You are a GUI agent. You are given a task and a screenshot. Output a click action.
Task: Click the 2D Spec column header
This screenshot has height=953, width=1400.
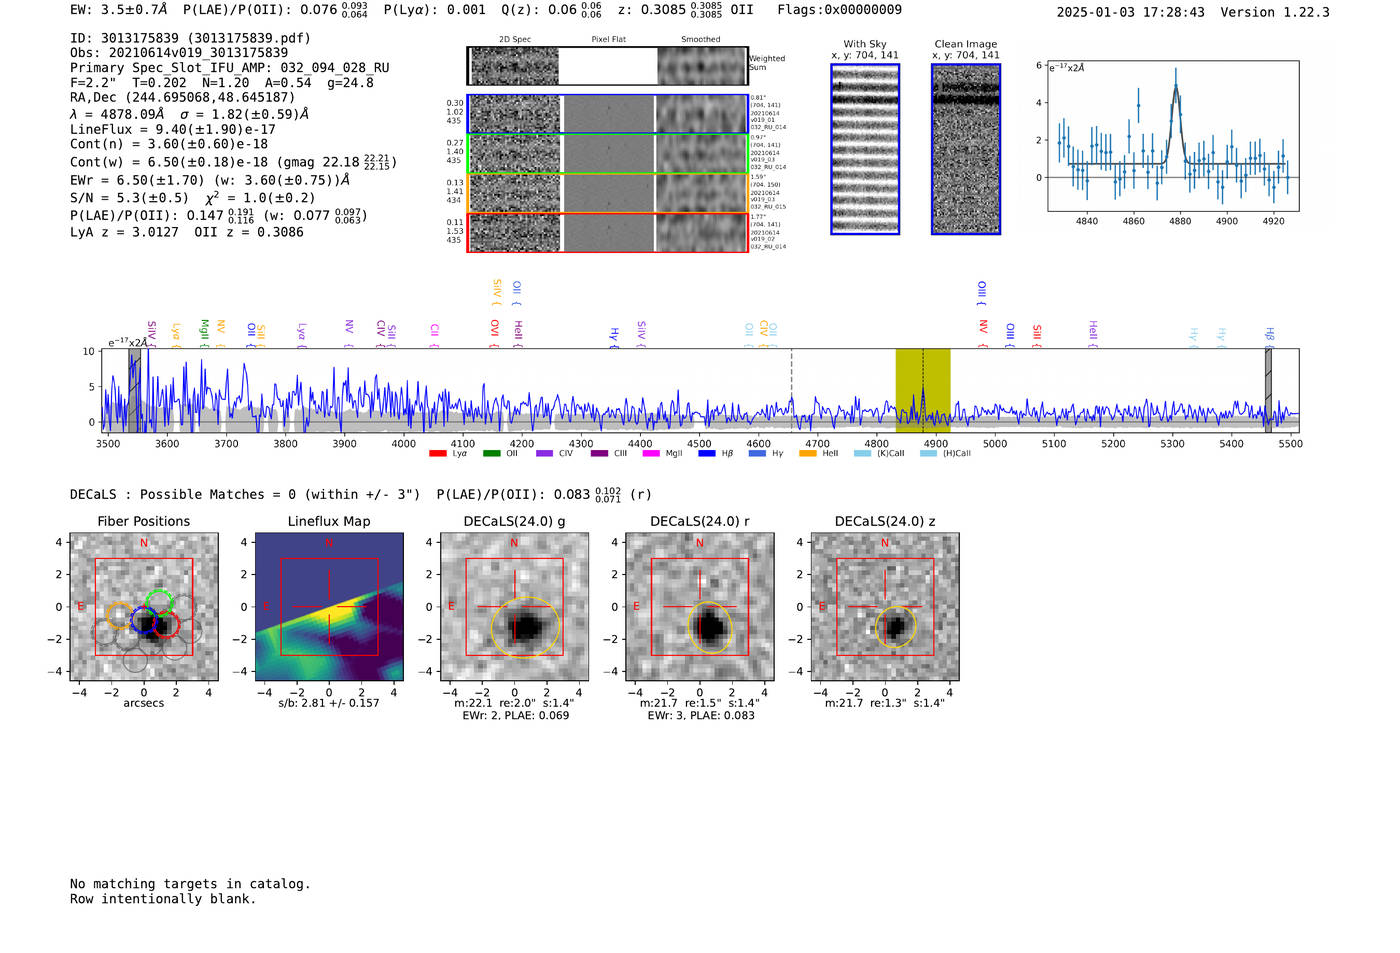coord(515,40)
